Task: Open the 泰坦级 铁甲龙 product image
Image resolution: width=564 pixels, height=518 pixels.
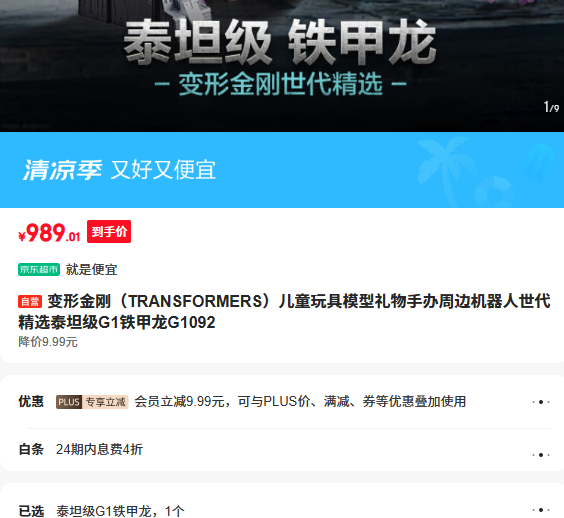Action: pos(282,65)
